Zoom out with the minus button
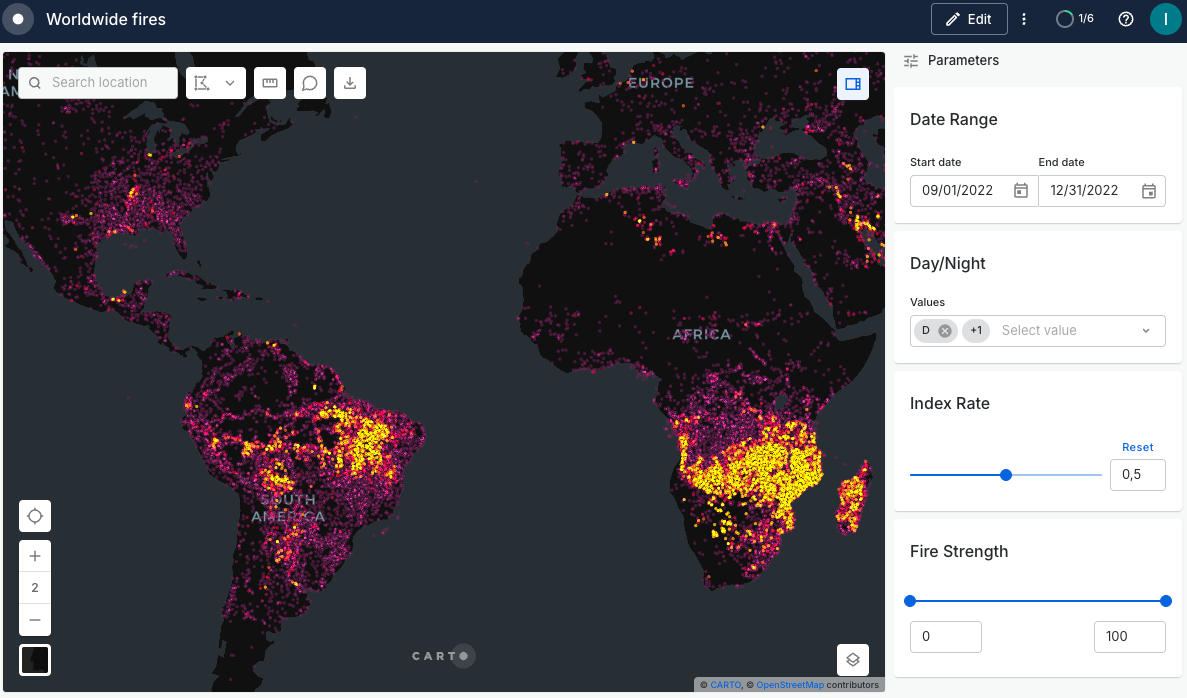Screen dimensions: 1187x698 (35, 620)
